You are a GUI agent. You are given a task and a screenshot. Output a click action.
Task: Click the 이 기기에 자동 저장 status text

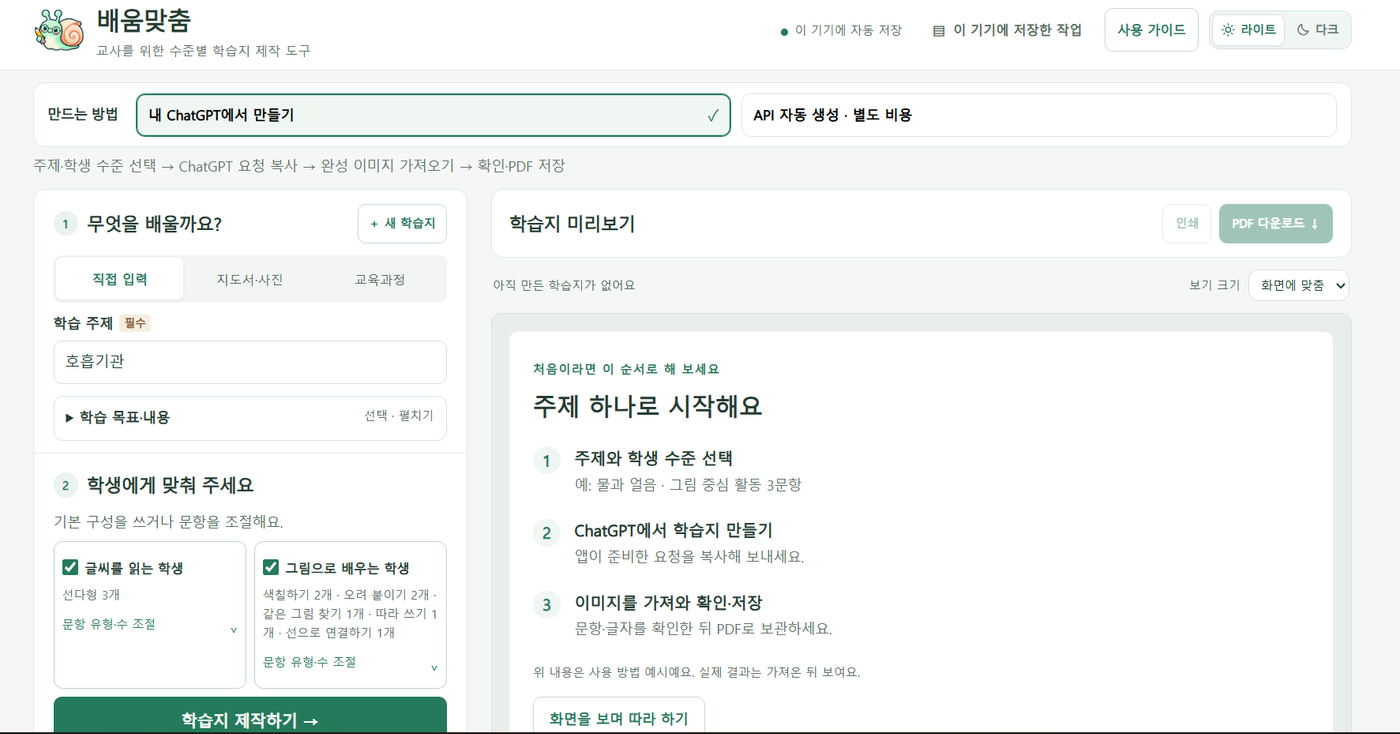pyautogui.click(x=848, y=31)
